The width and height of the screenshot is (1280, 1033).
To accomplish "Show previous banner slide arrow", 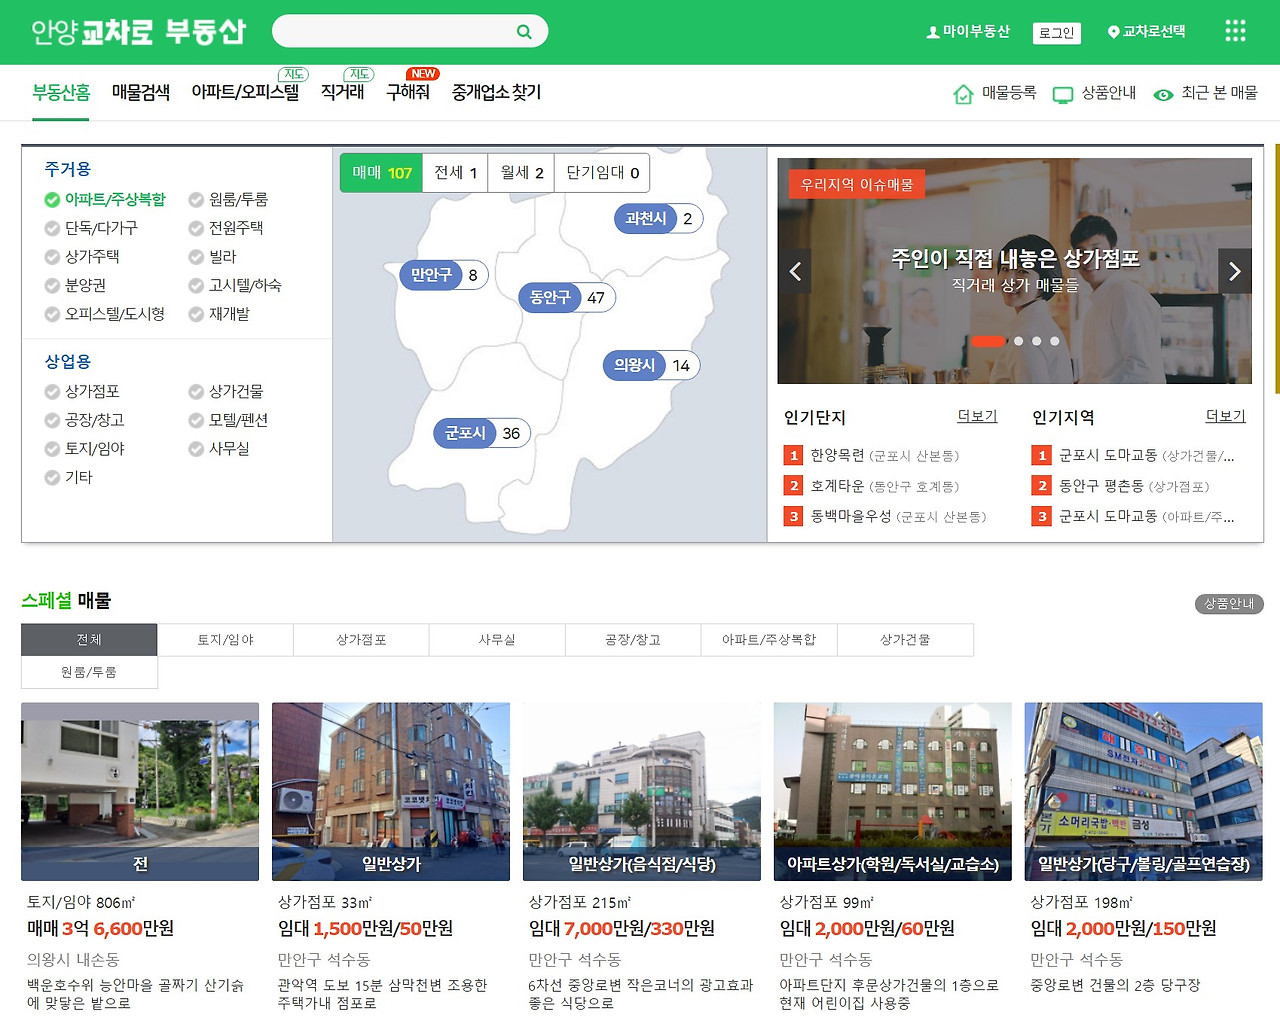I will [x=795, y=271].
